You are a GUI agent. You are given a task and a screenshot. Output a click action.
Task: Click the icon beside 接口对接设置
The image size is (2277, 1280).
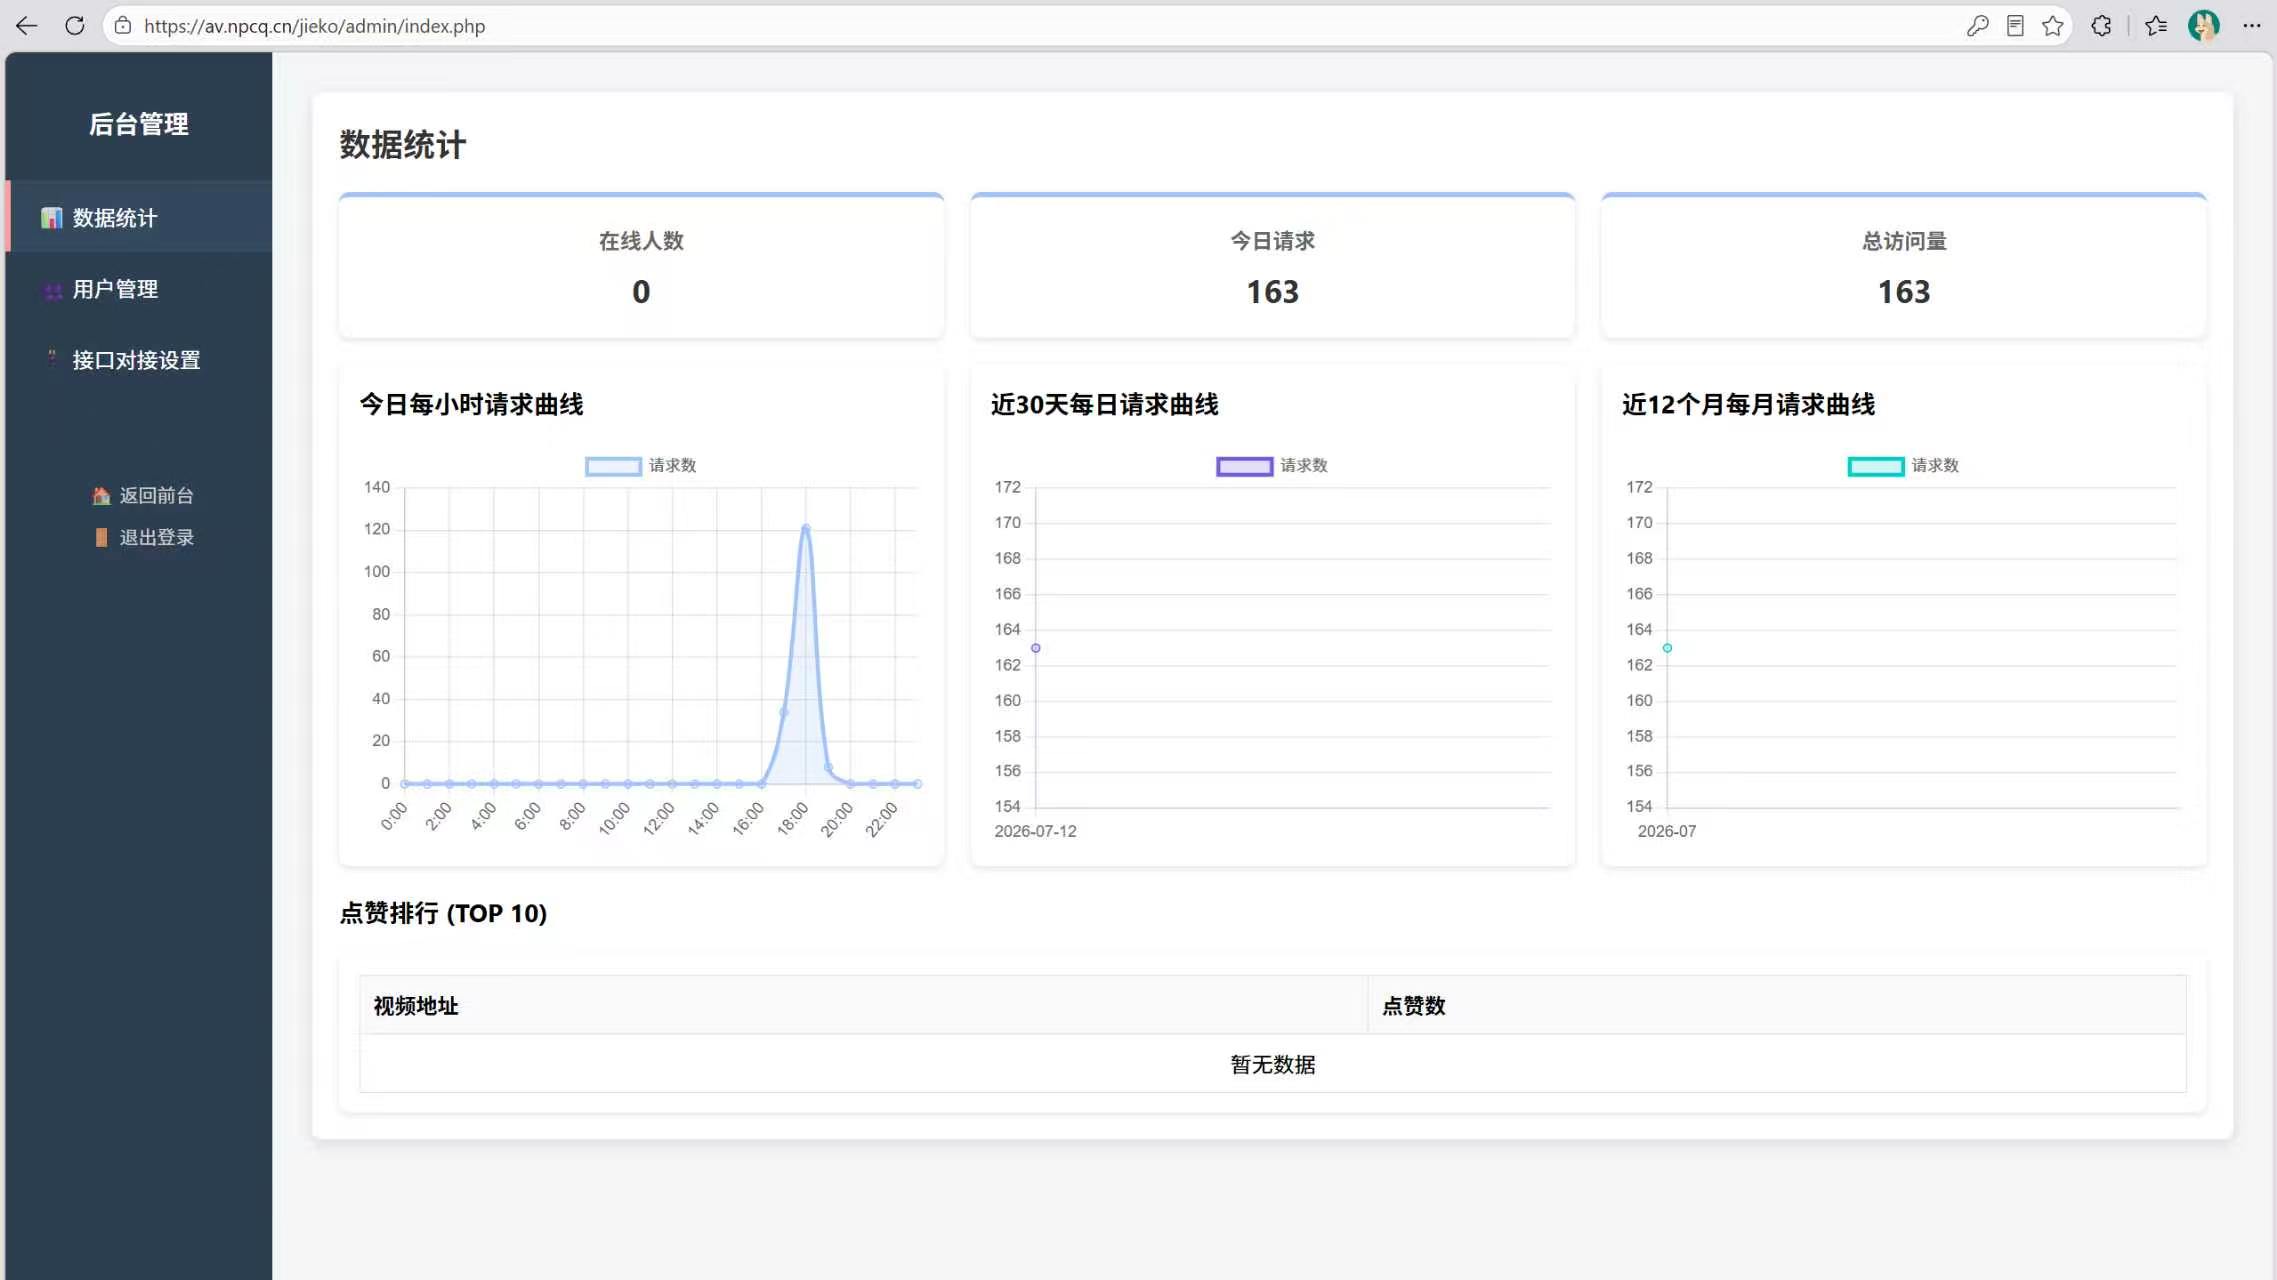[x=52, y=356]
